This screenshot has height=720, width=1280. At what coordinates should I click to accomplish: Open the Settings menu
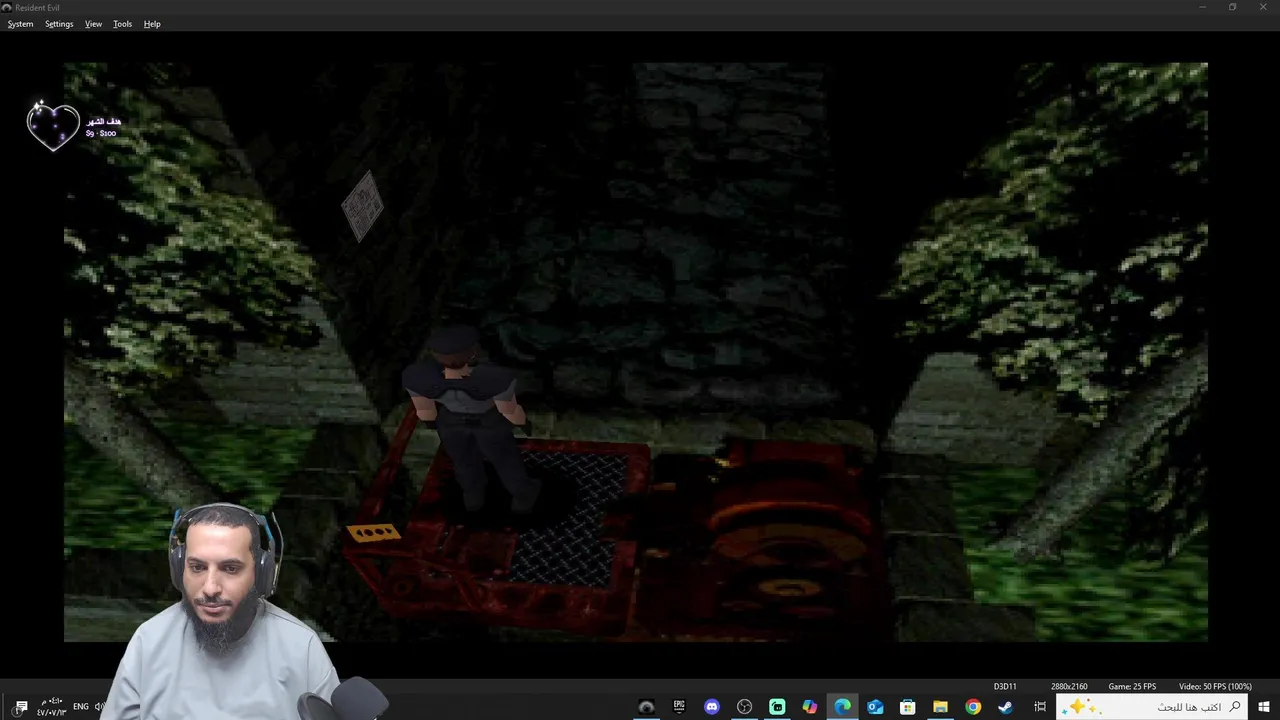[59, 24]
